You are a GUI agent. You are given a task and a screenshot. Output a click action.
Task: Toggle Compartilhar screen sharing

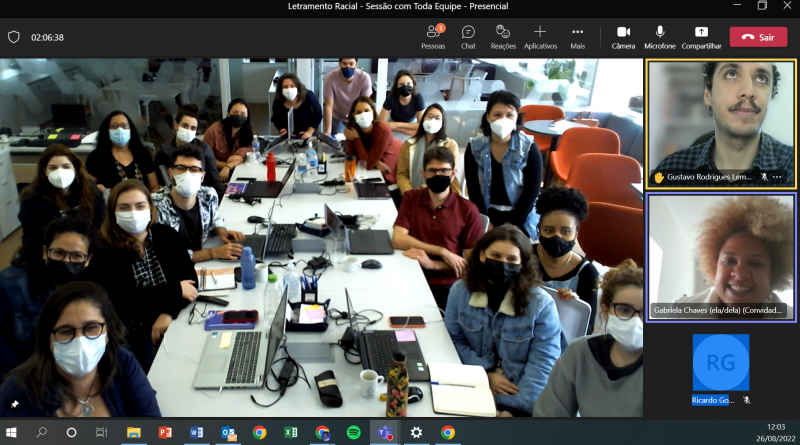(x=701, y=37)
